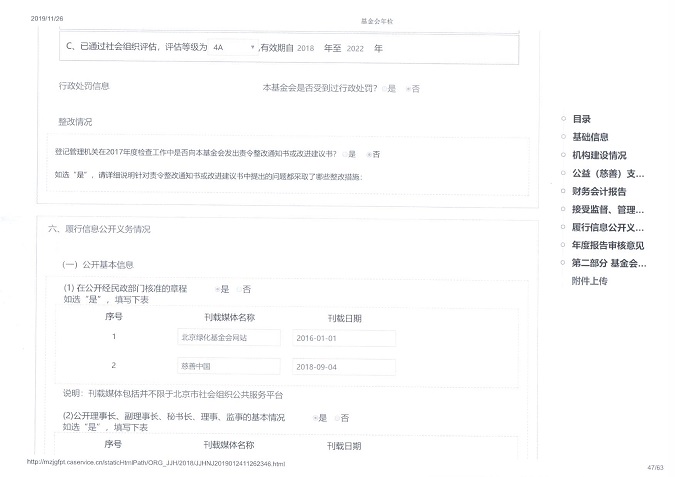Open 附件上传 in the sidebar
This screenshot has height=477, width=675.
[589, 281]
